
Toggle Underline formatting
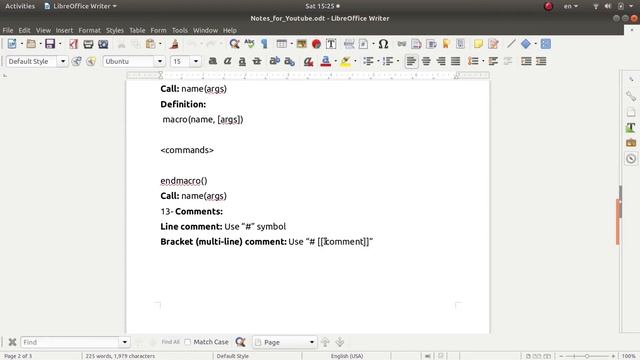(242, 61)
